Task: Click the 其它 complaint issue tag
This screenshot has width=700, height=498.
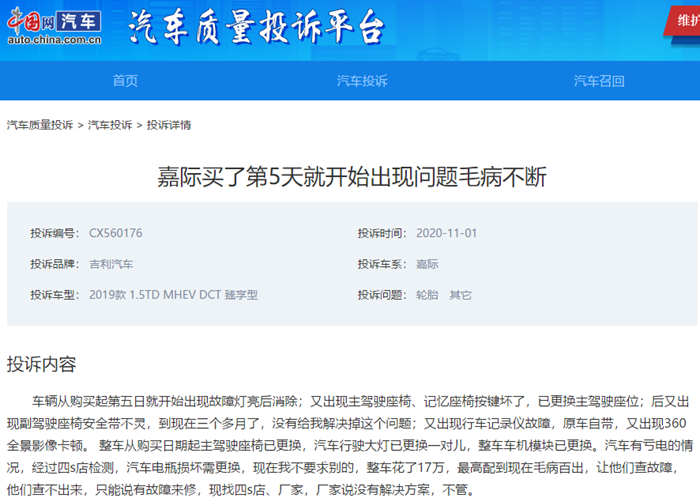Action: (460, 295)
